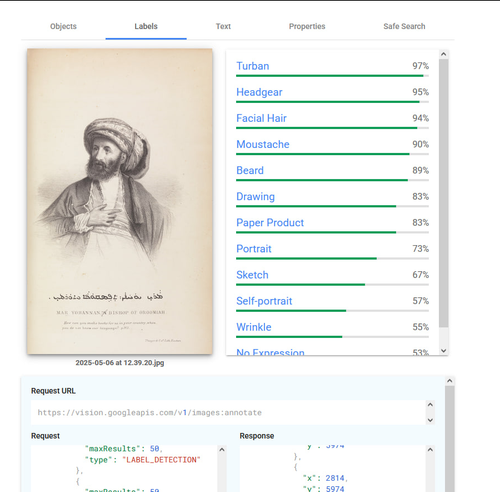
Task: Click the Response code pane up arrow
Action: click(430, 450)
